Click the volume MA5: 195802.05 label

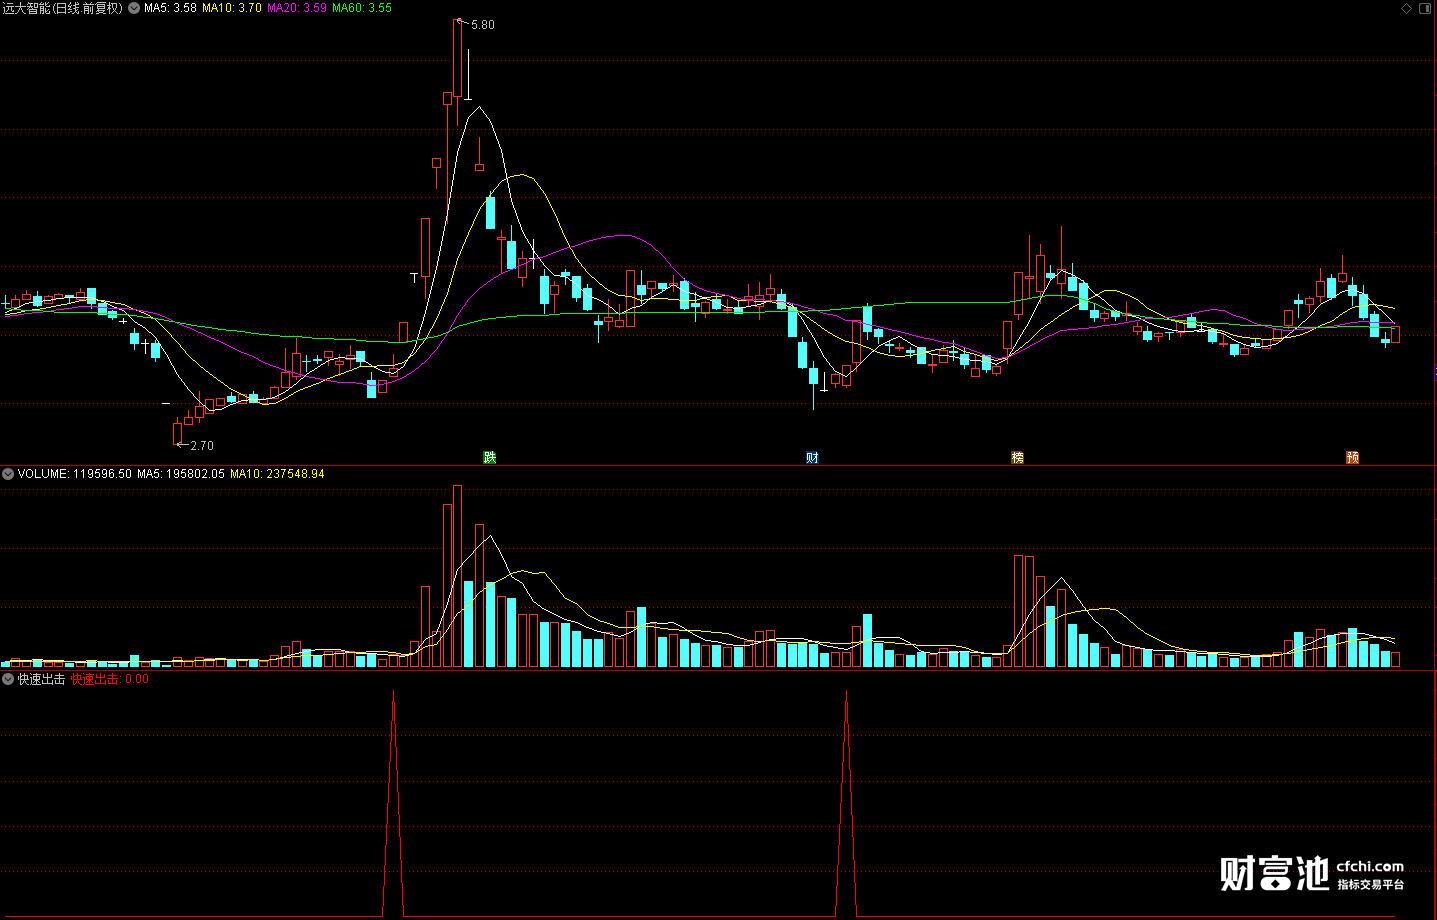[181, 474]
